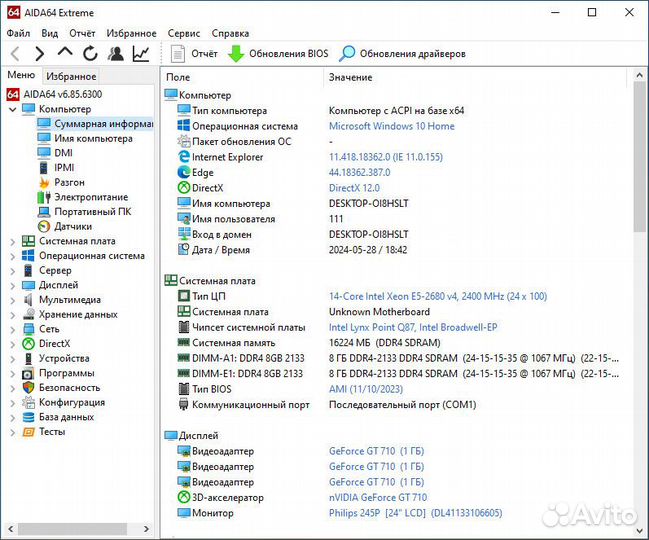Expand the DirectX tree node
This screenshot has width=649, height=540.
(12, 344)
